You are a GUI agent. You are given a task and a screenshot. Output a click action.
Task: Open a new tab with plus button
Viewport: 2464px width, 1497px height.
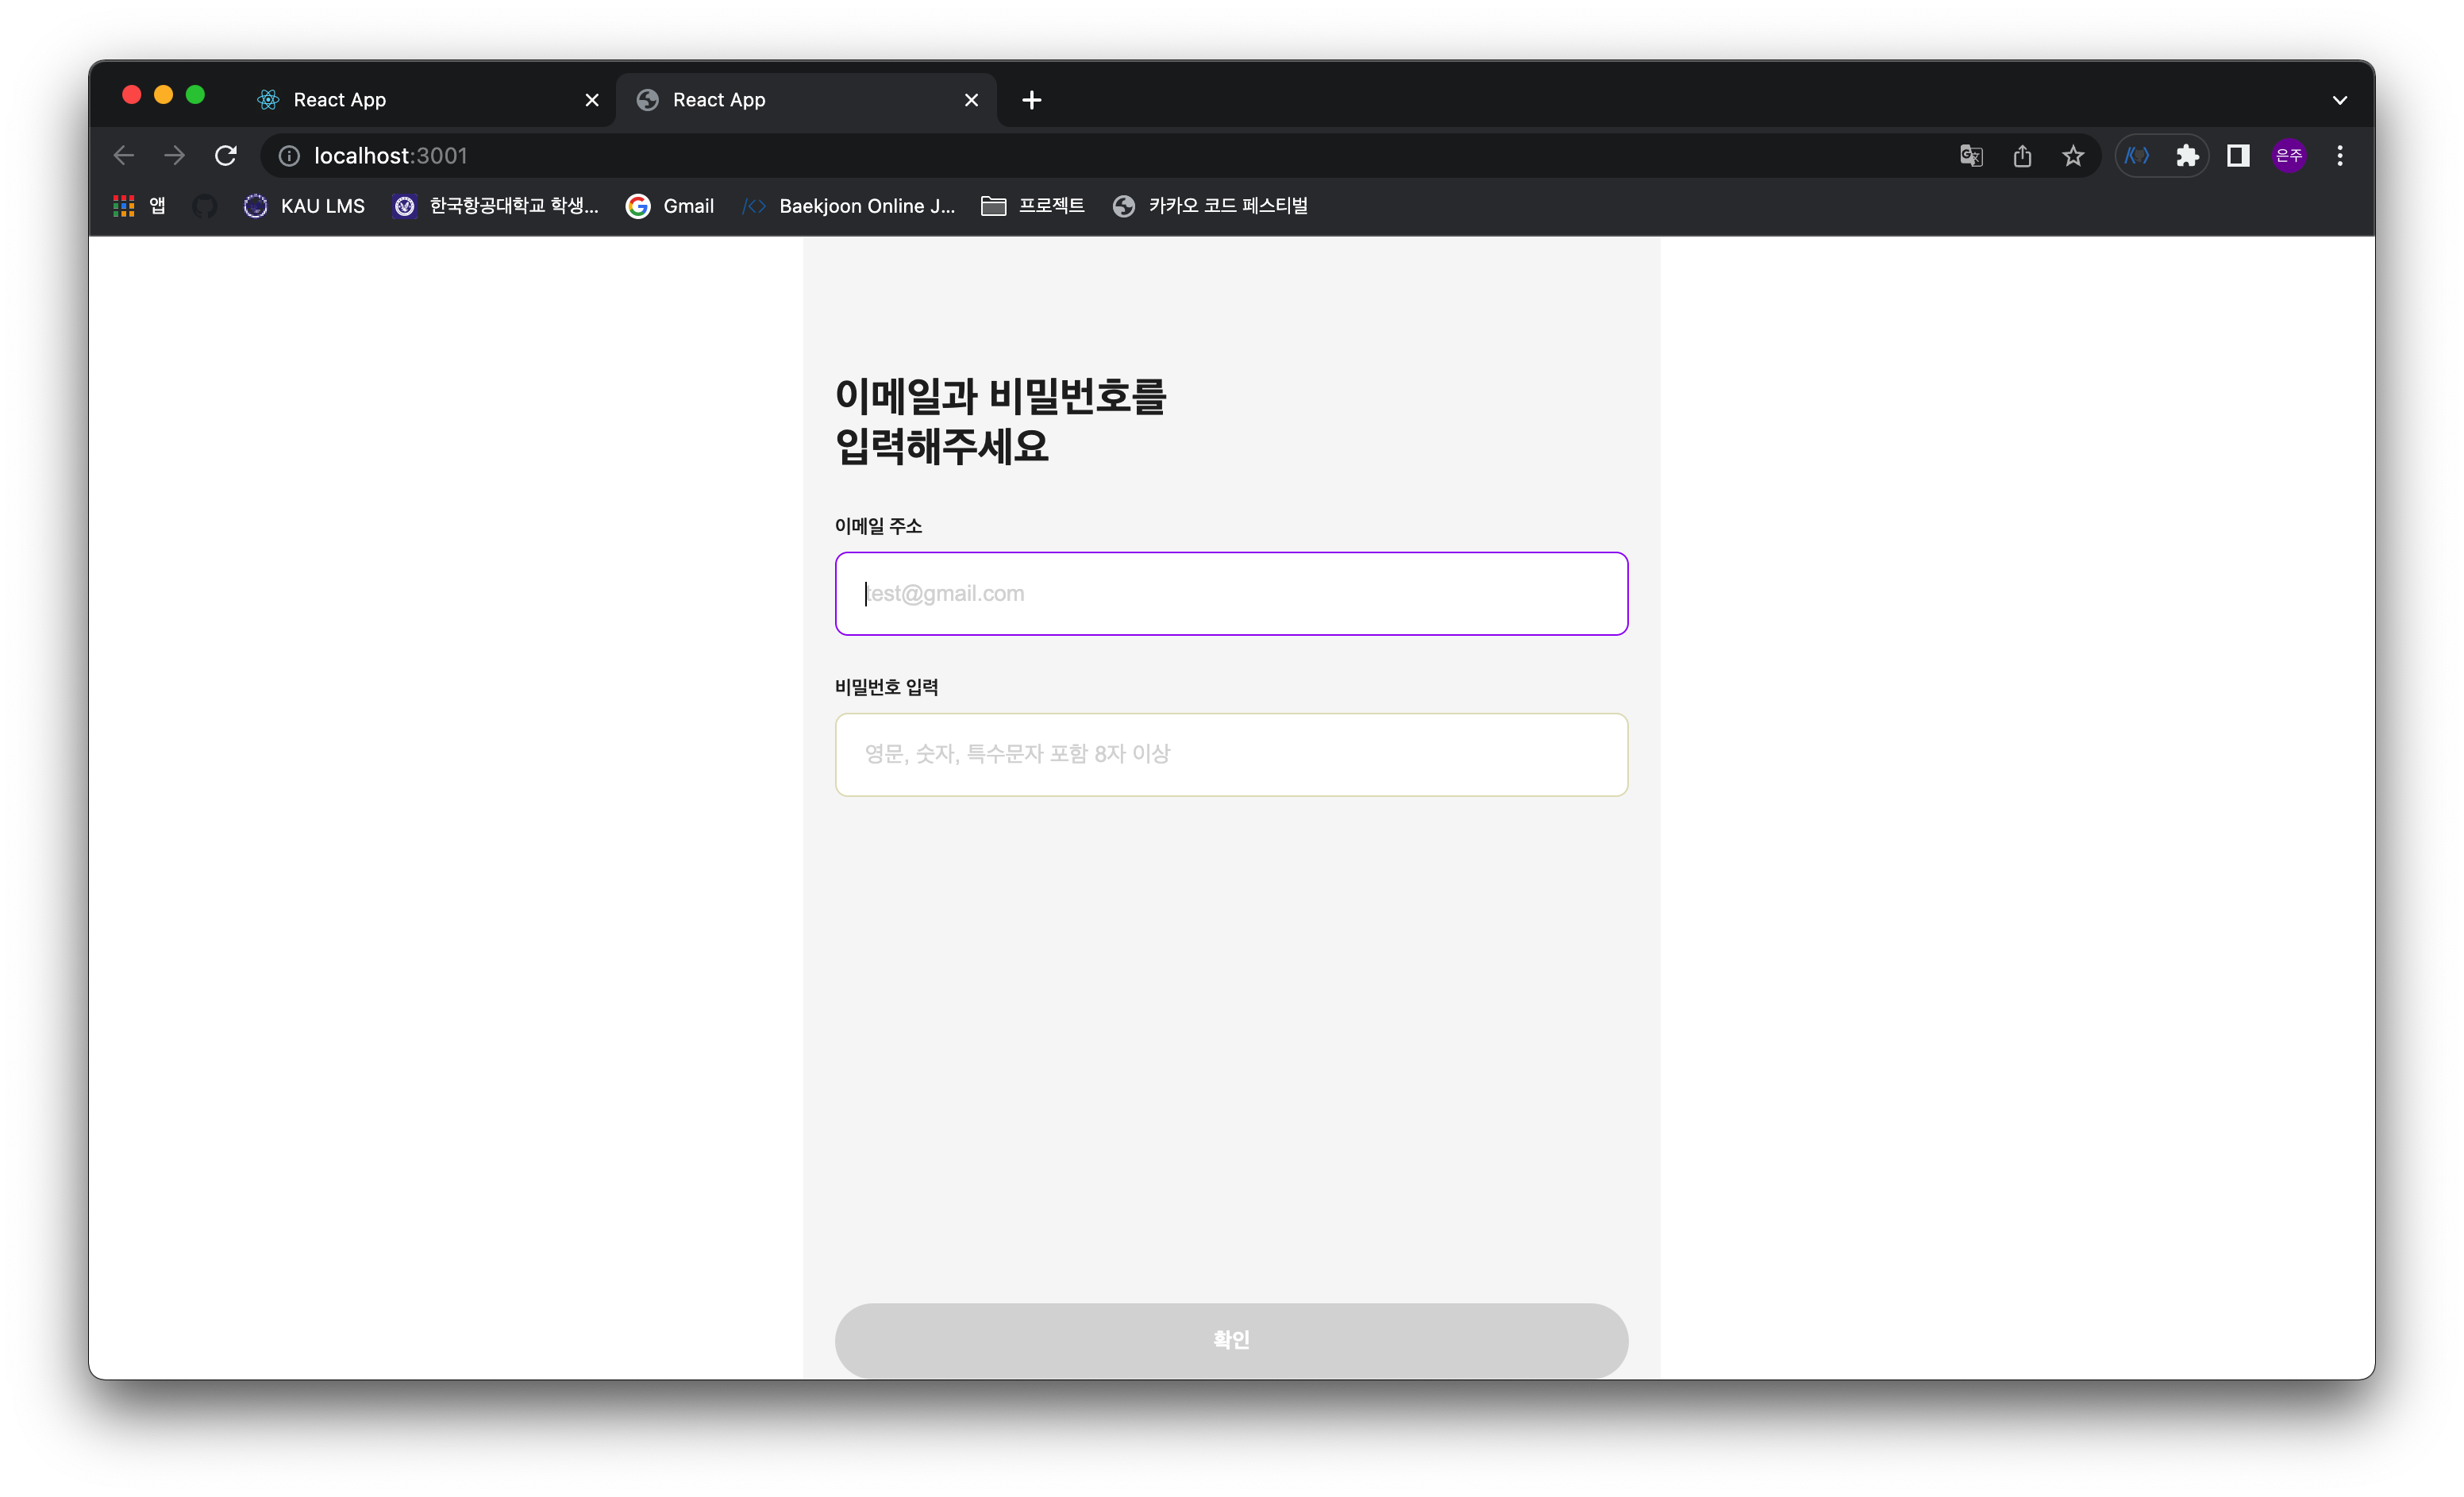pyautogui.click(x=1032, y=100)
